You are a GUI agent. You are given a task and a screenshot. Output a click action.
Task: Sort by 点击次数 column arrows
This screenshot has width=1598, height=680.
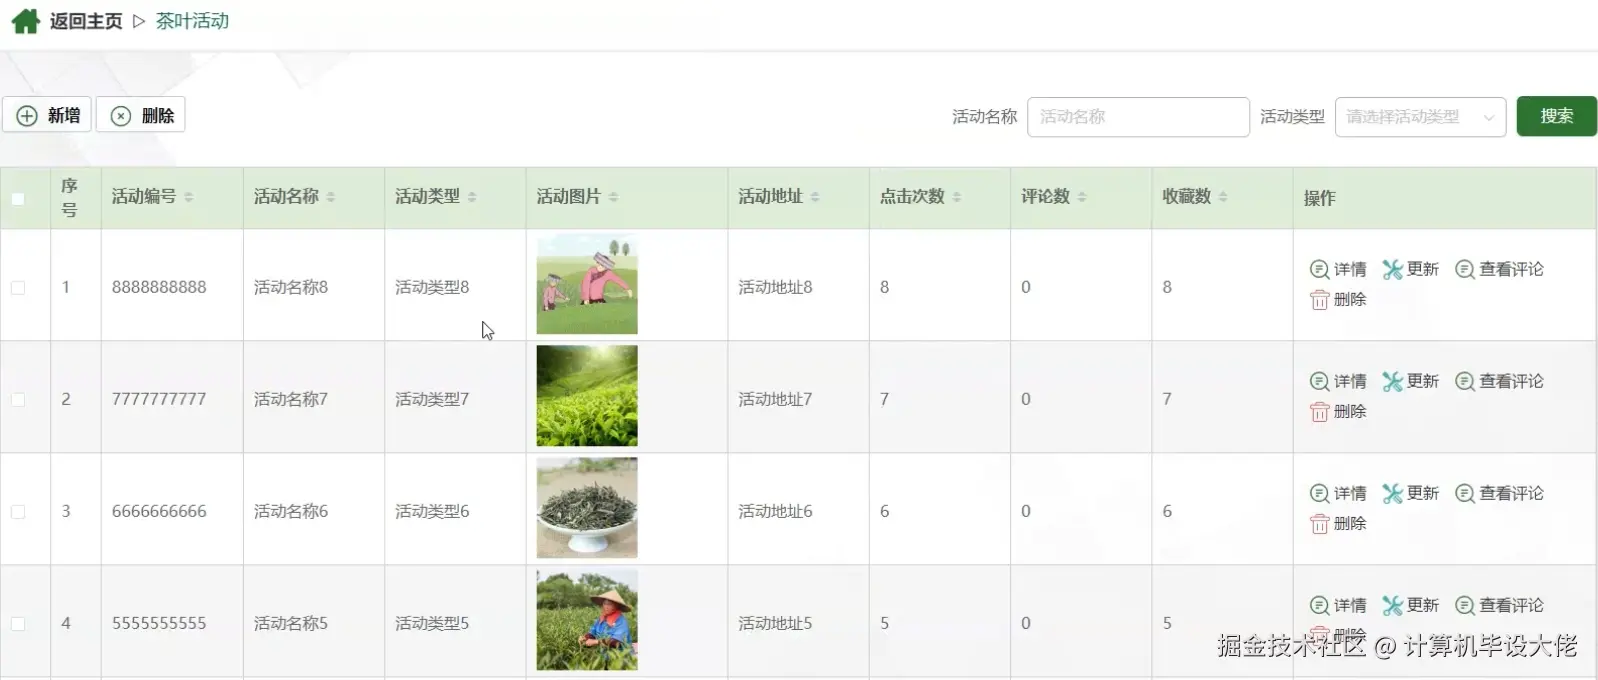point(957,197)
